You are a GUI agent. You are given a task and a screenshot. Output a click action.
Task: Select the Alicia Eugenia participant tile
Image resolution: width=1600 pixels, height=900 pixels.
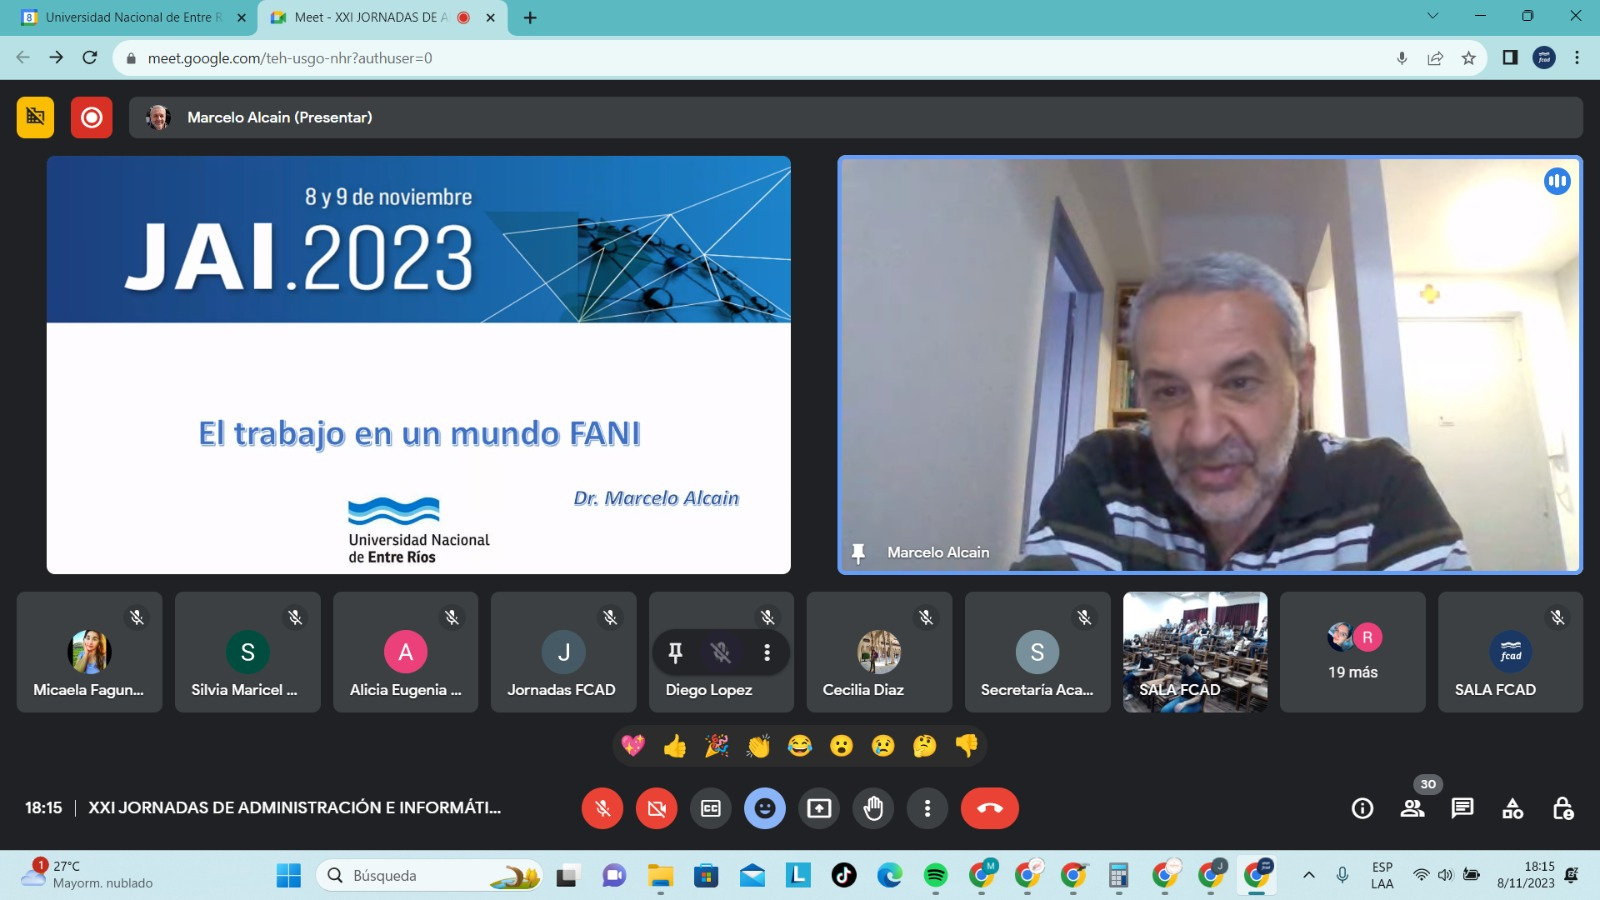pos(406,652)
